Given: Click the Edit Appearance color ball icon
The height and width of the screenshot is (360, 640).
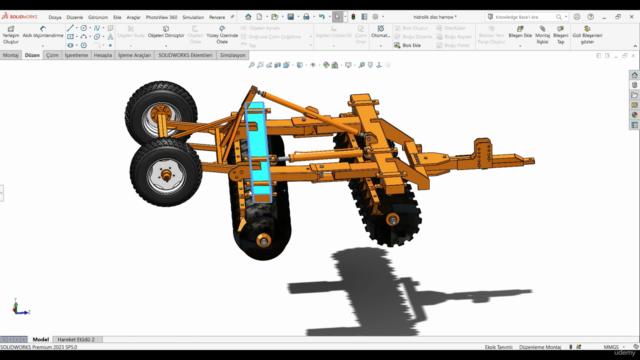Looking at the screenshot, I should click(326, 65).
